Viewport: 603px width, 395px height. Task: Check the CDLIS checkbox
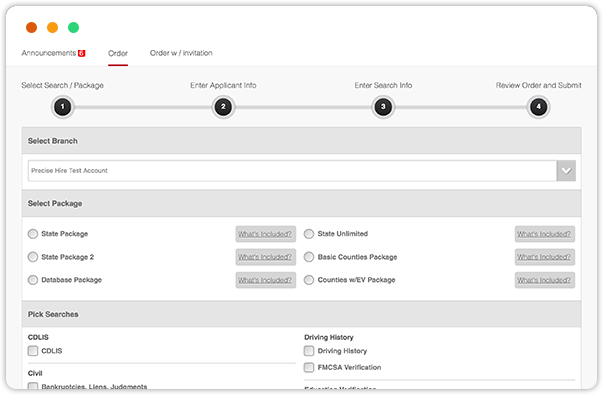tap(33, 351)
